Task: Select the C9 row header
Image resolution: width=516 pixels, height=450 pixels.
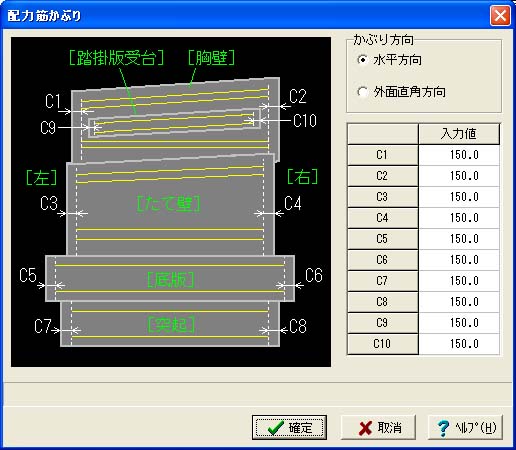Action: (383, 323)
